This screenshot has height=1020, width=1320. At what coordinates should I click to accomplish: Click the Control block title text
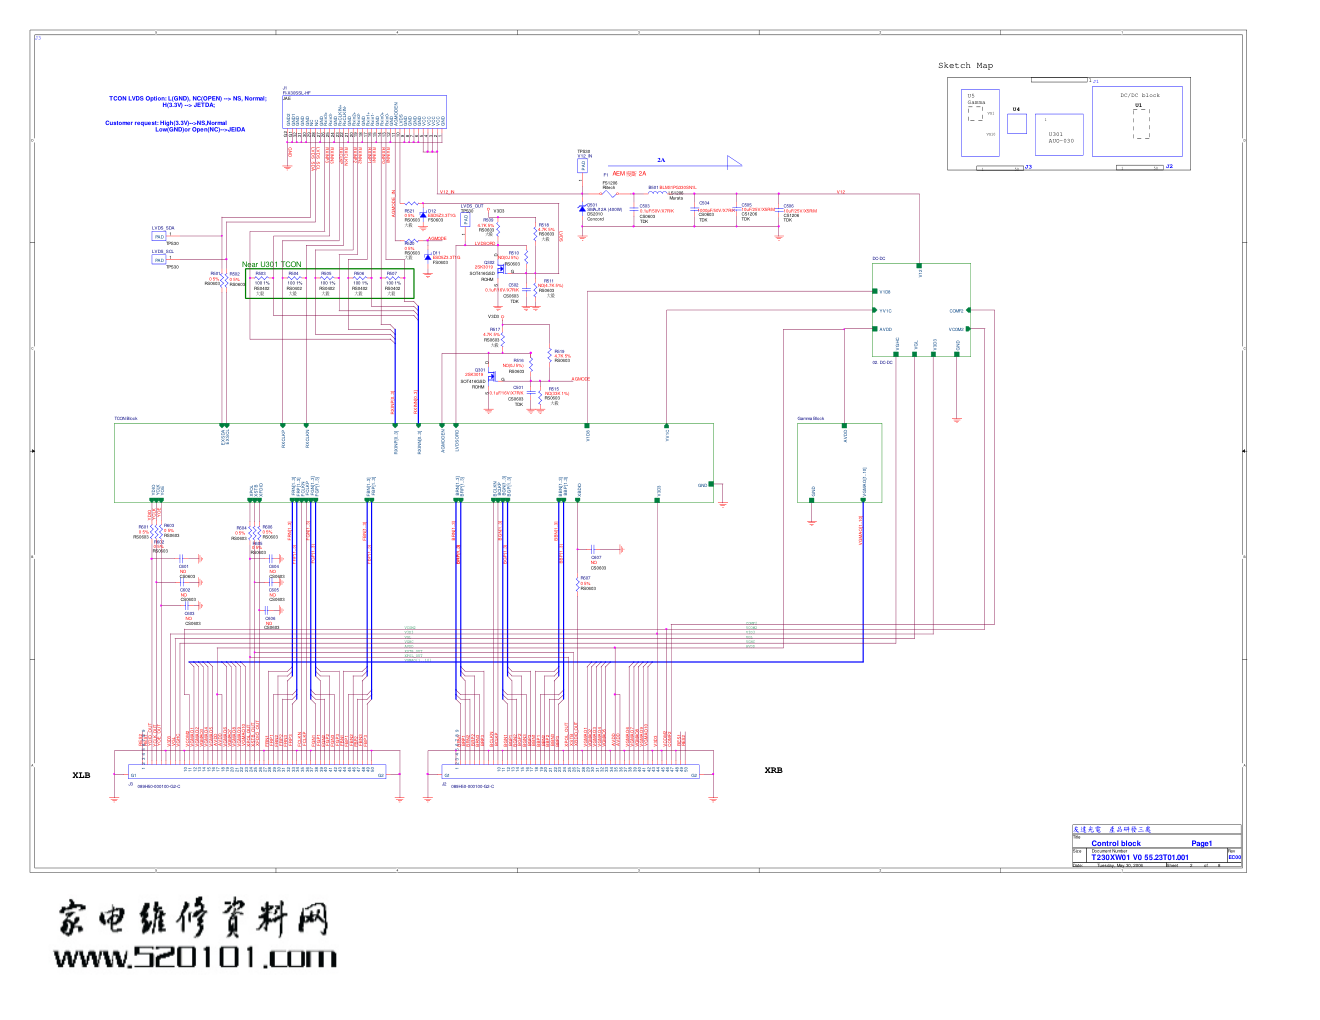pyautogui.click(x=1115, y=843)
